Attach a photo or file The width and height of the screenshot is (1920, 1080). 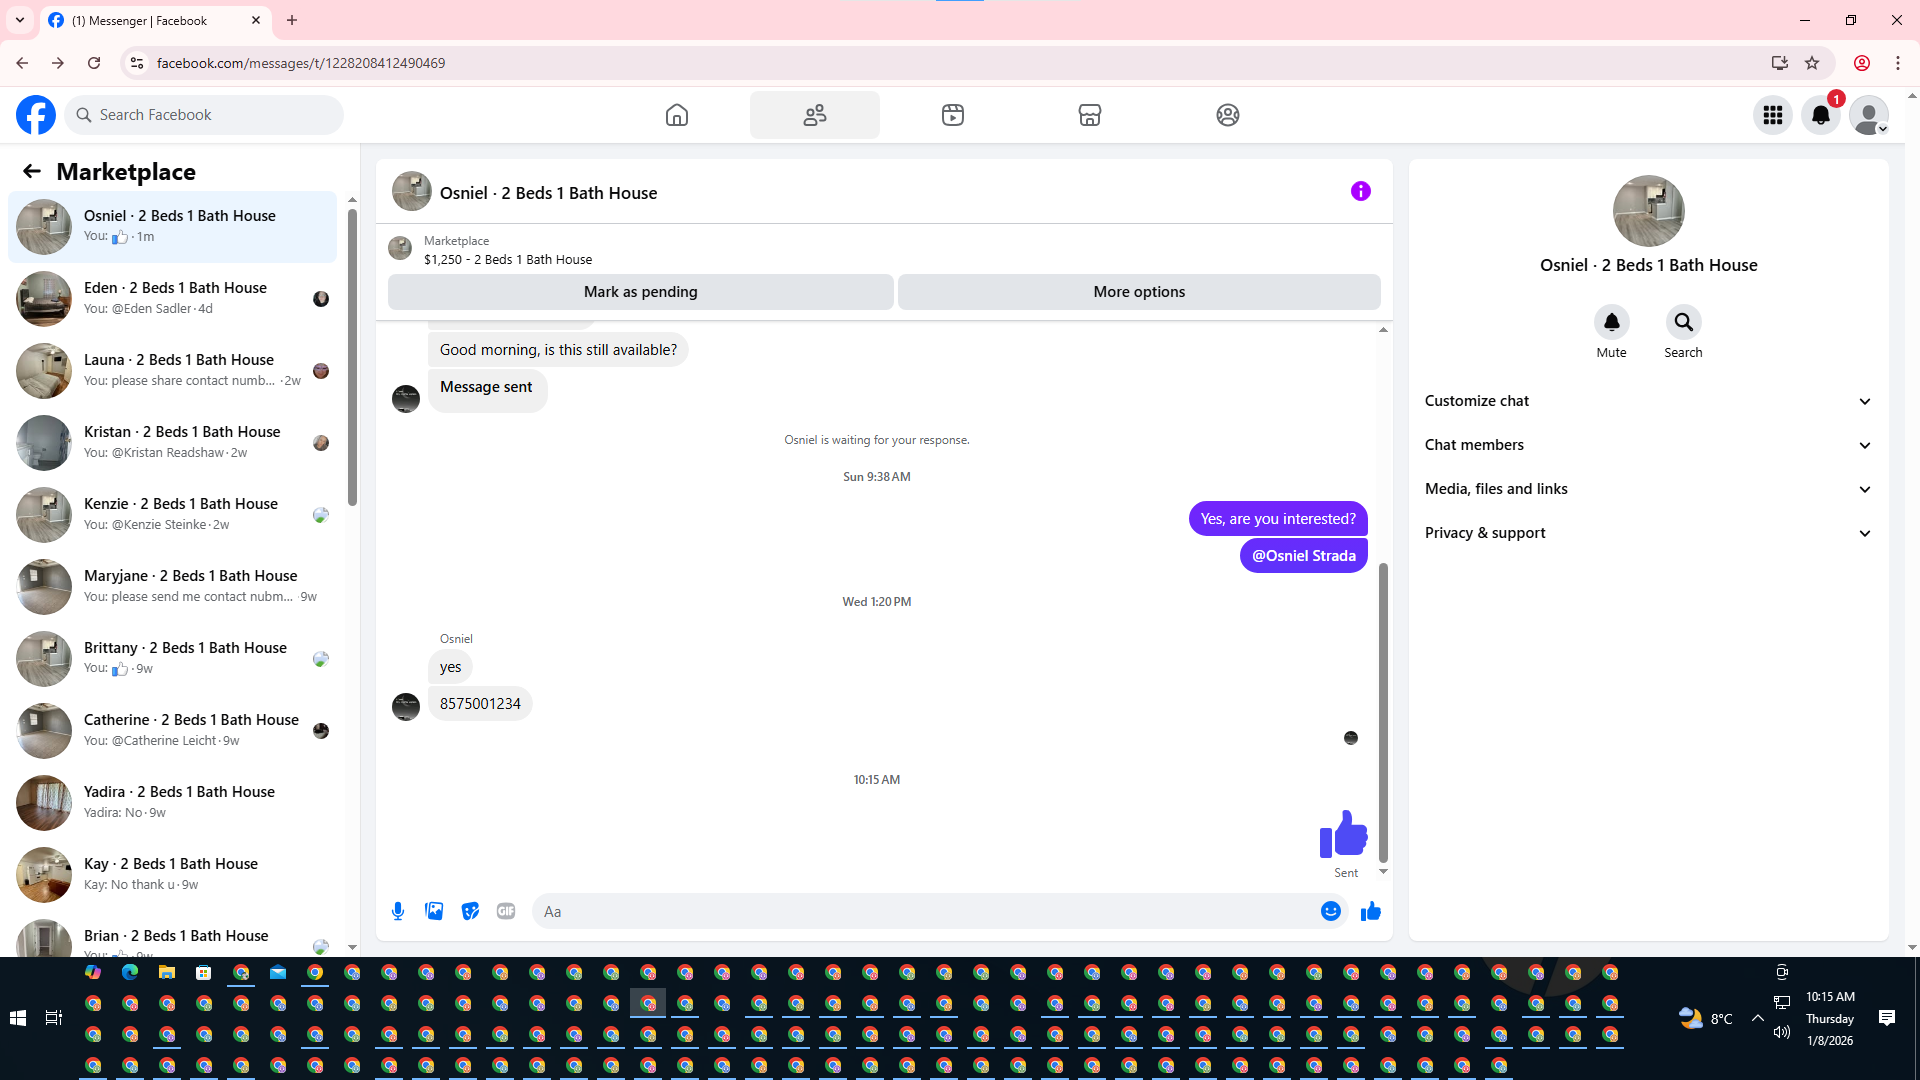434,911
